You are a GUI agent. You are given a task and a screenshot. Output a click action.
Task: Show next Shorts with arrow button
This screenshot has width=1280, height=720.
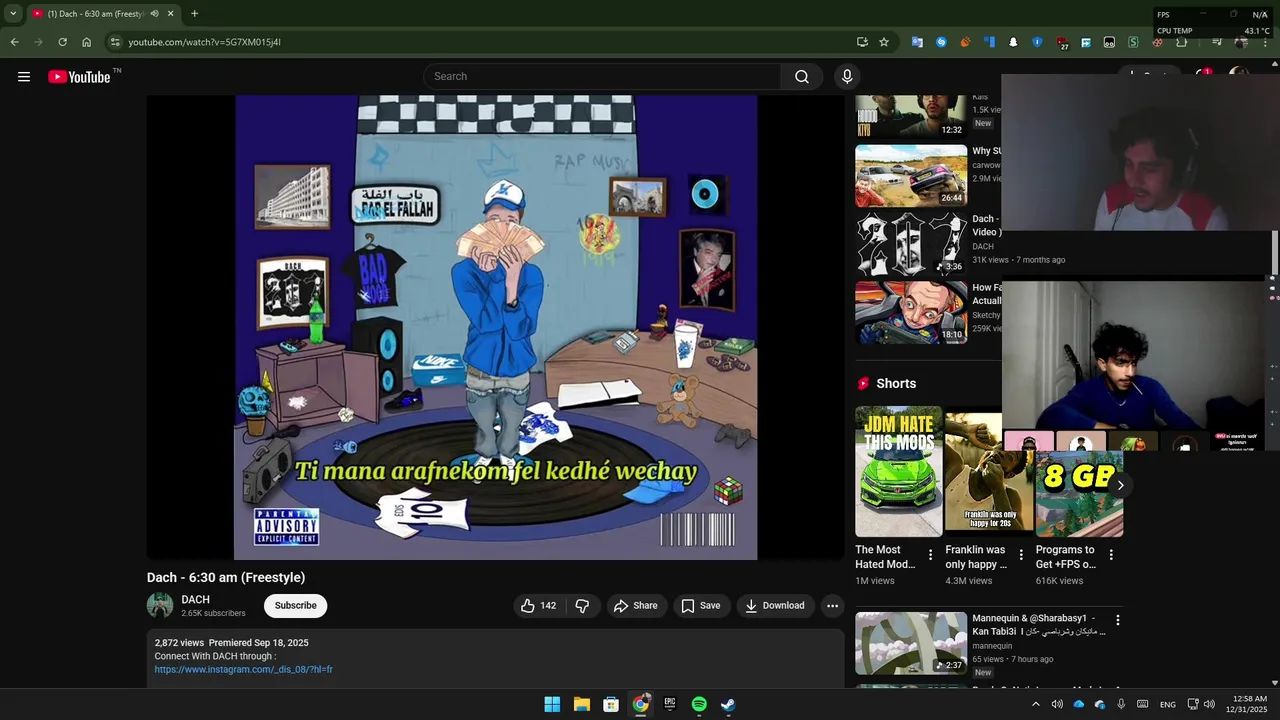pyautogui.click(x=1120, y=485)
